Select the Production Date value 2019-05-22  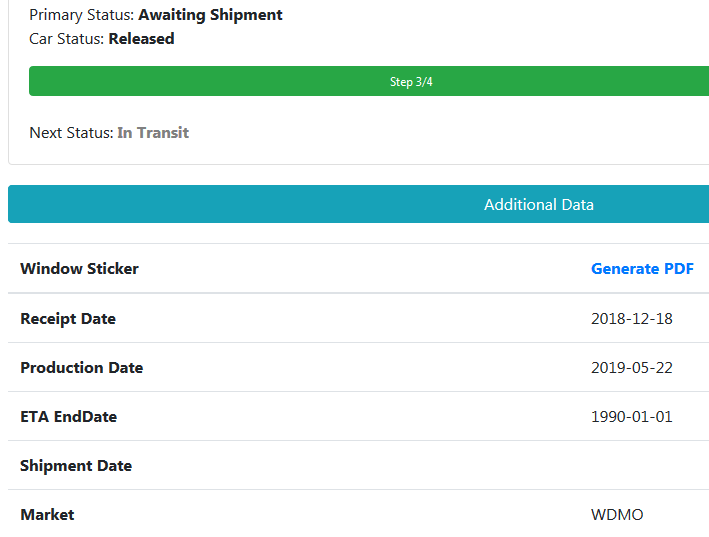click(x=632, y=367)
